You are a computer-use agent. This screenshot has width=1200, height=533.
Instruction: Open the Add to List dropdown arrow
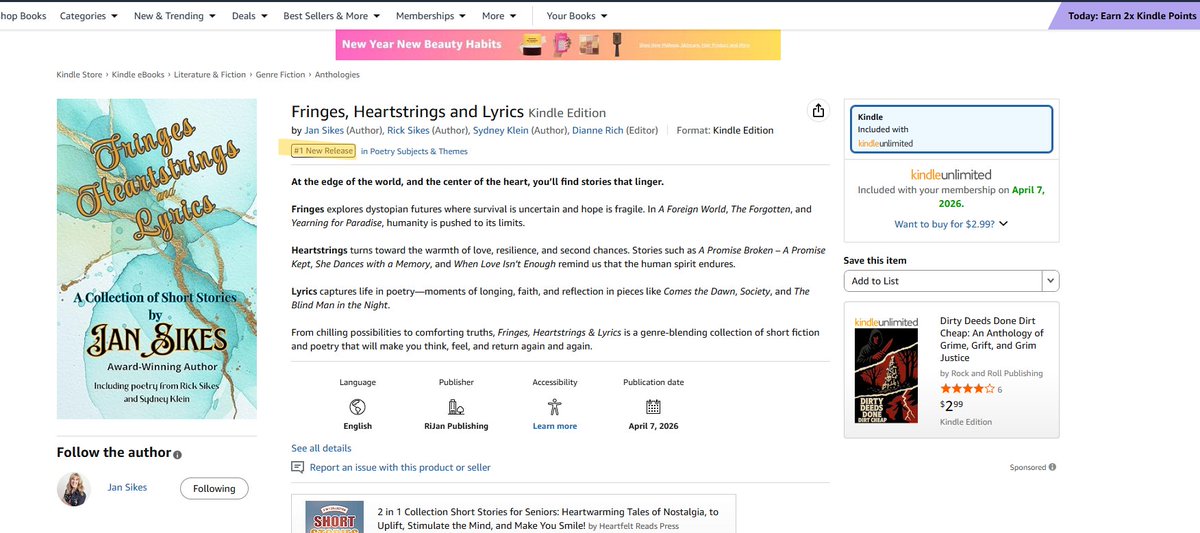[x=1050, y=281]
